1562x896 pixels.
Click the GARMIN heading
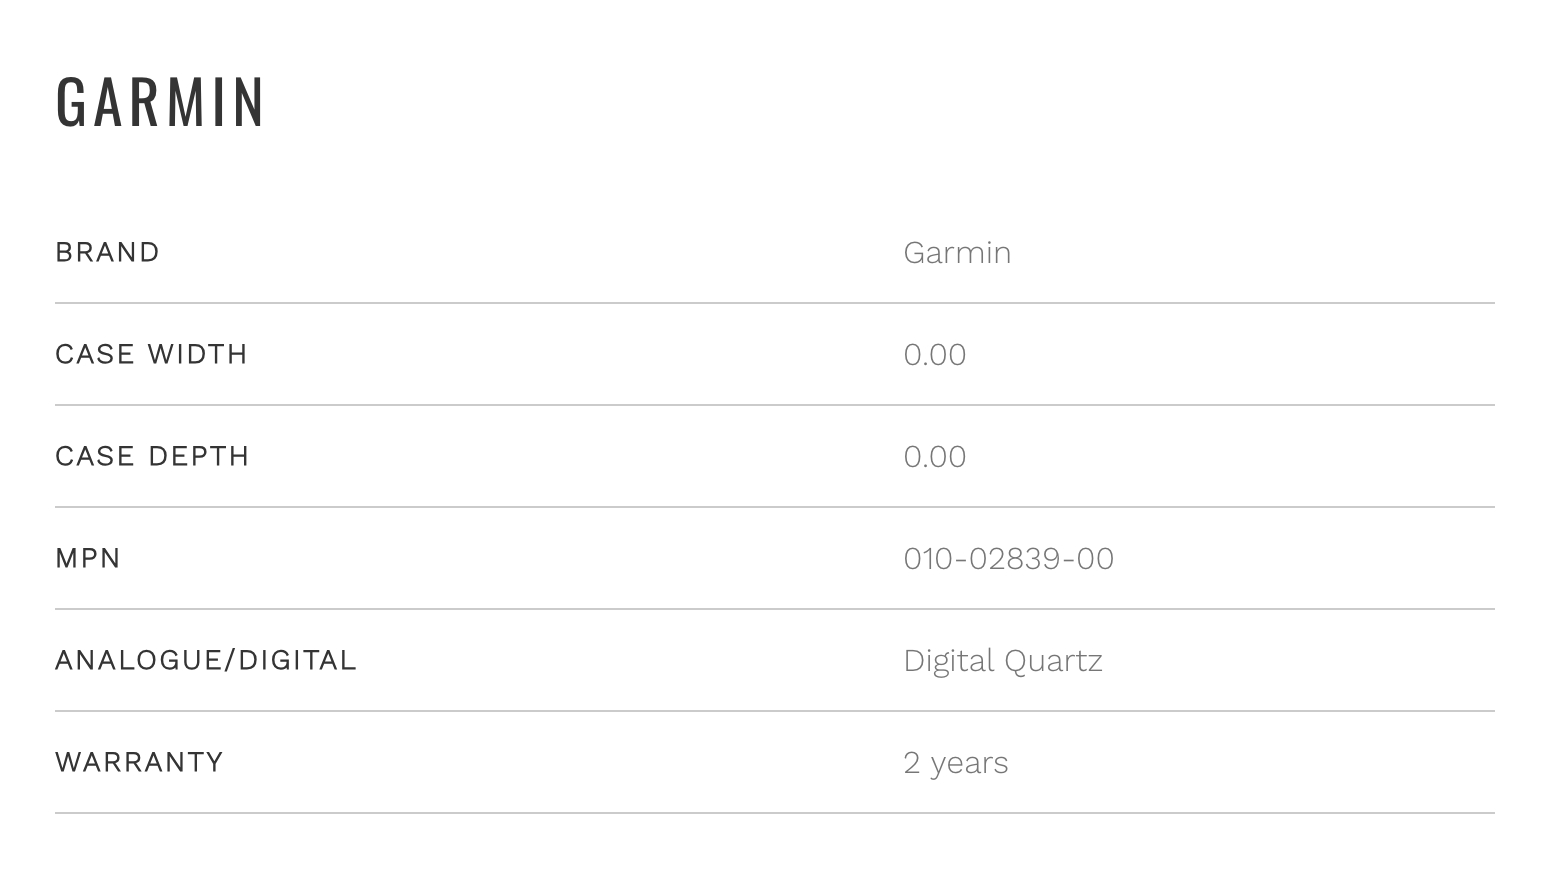160,102
